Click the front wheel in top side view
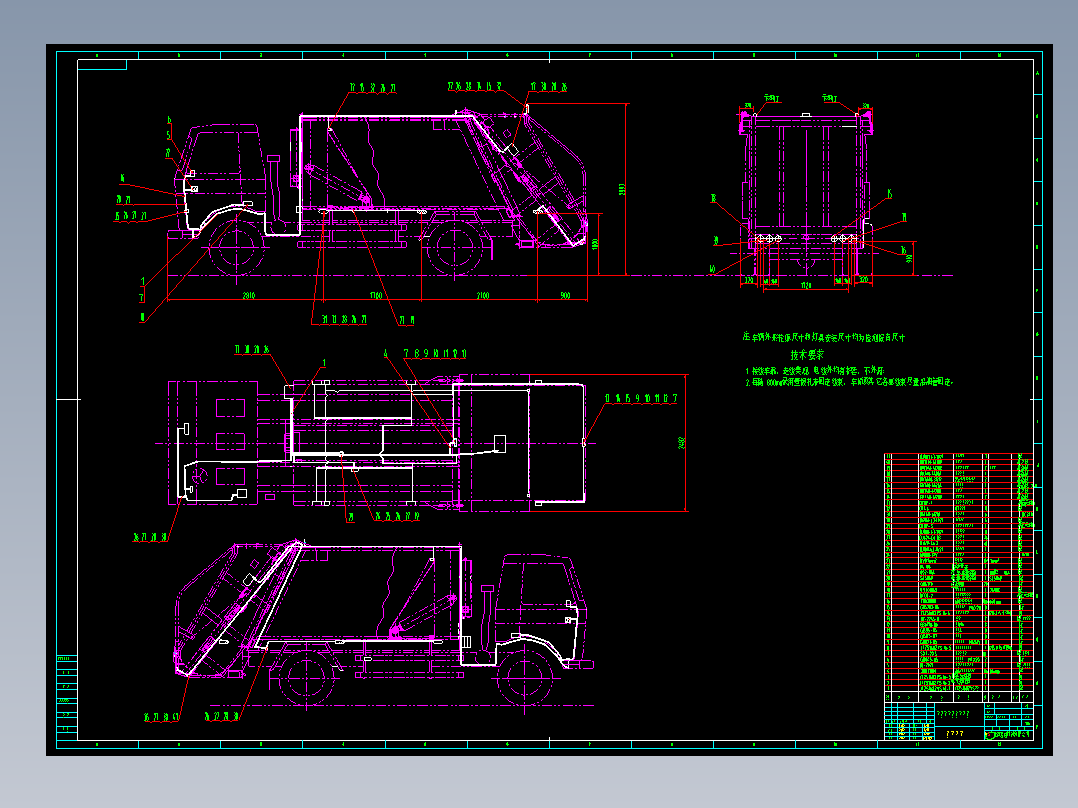This screenshot has width=1078, height=808. [x=236, y=247]
